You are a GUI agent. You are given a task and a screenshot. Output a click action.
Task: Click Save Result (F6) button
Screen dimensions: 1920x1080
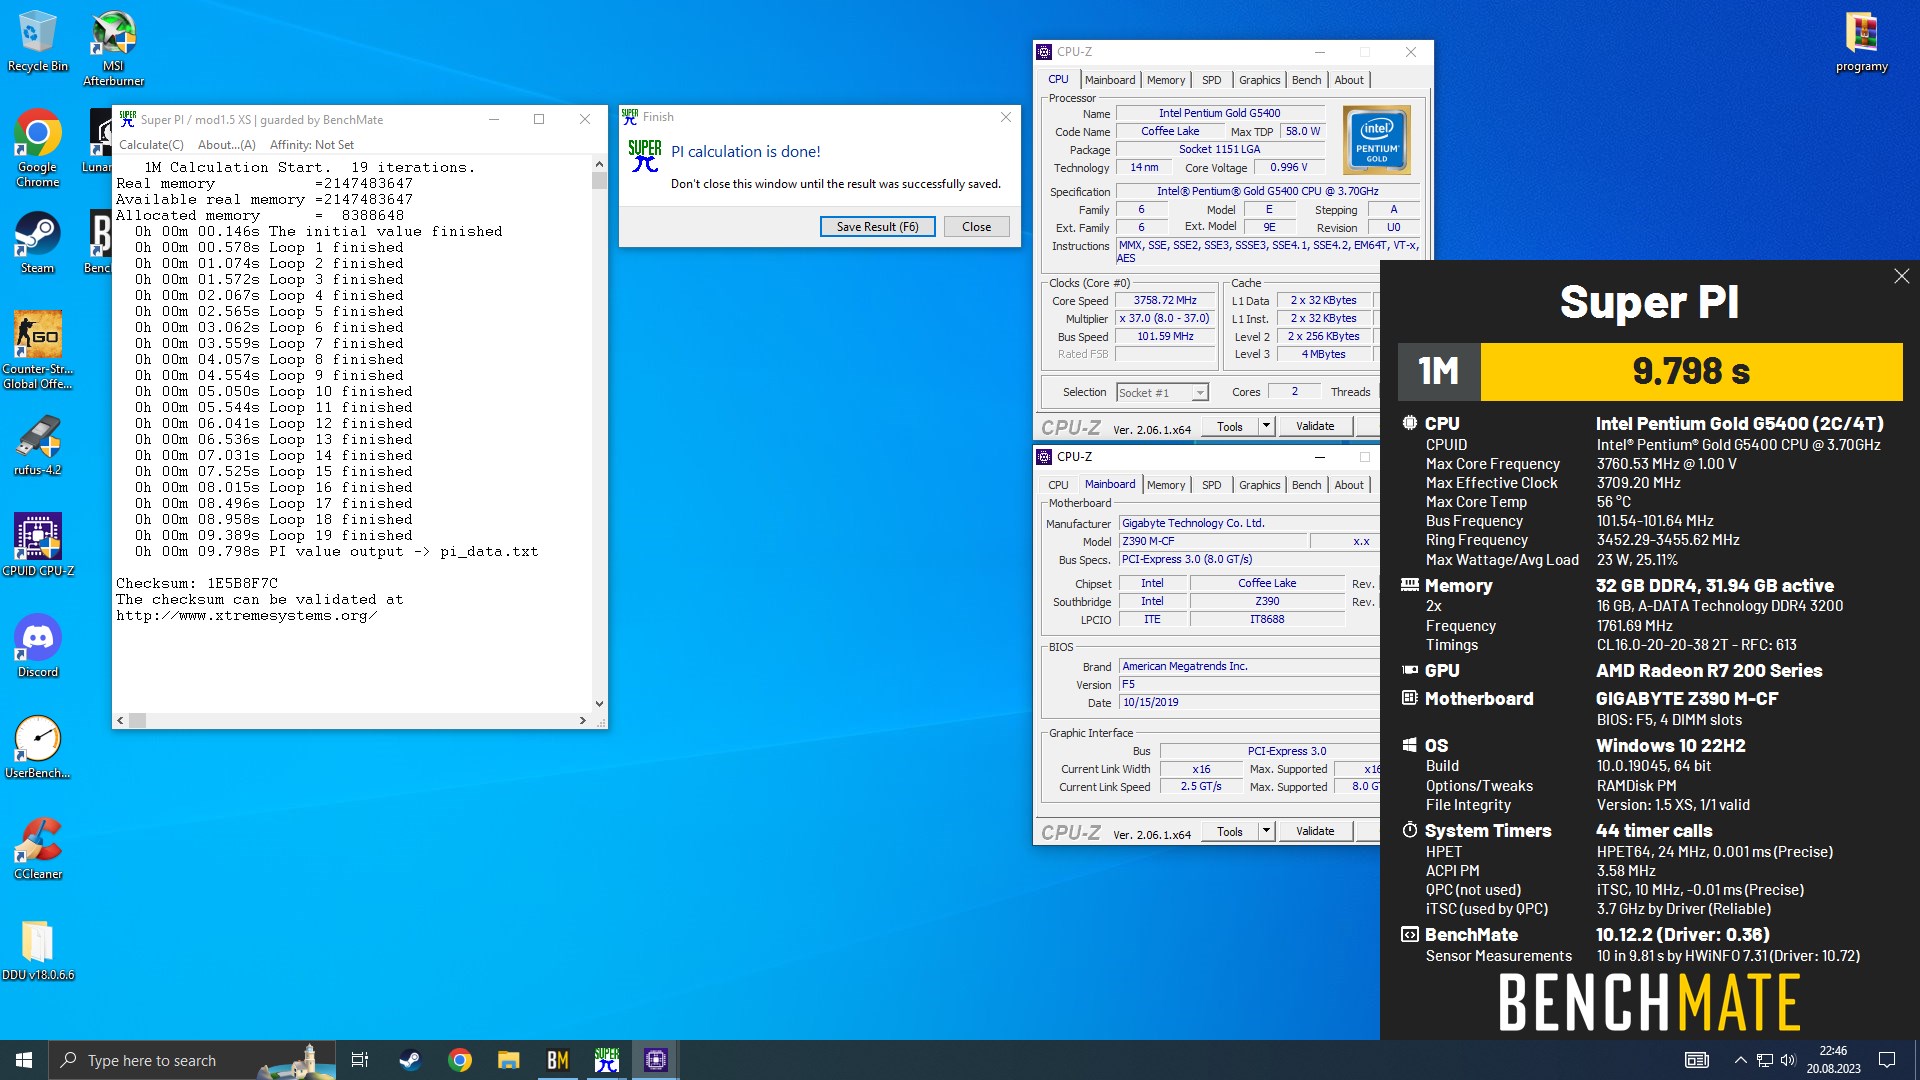tap(877, 227)
